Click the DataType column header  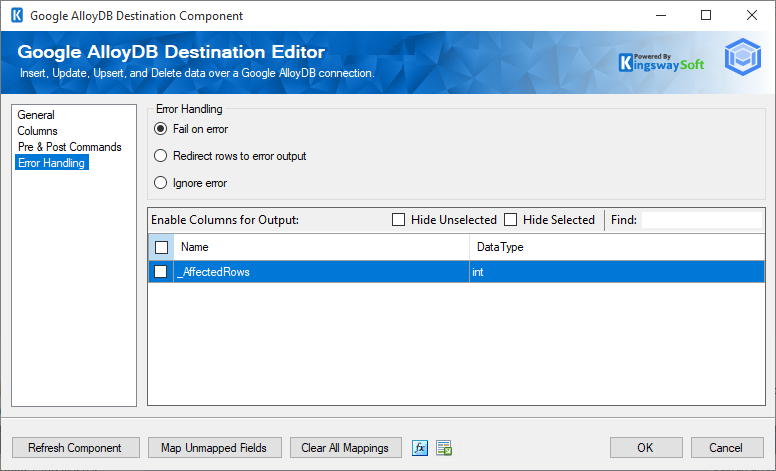[x=617, y=247]
